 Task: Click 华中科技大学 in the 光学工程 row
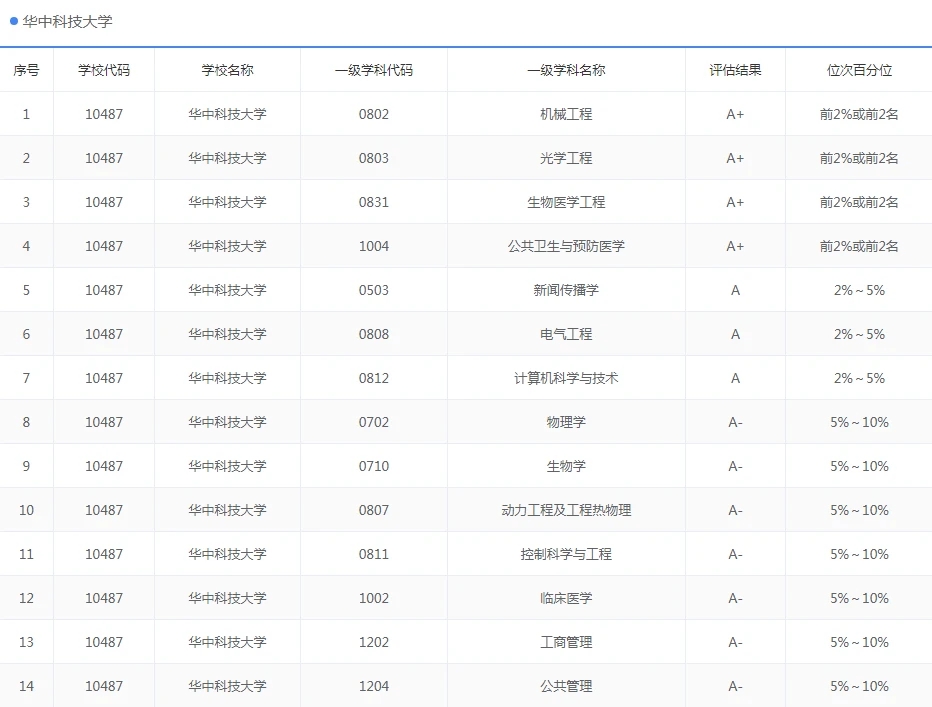(228, 158)
